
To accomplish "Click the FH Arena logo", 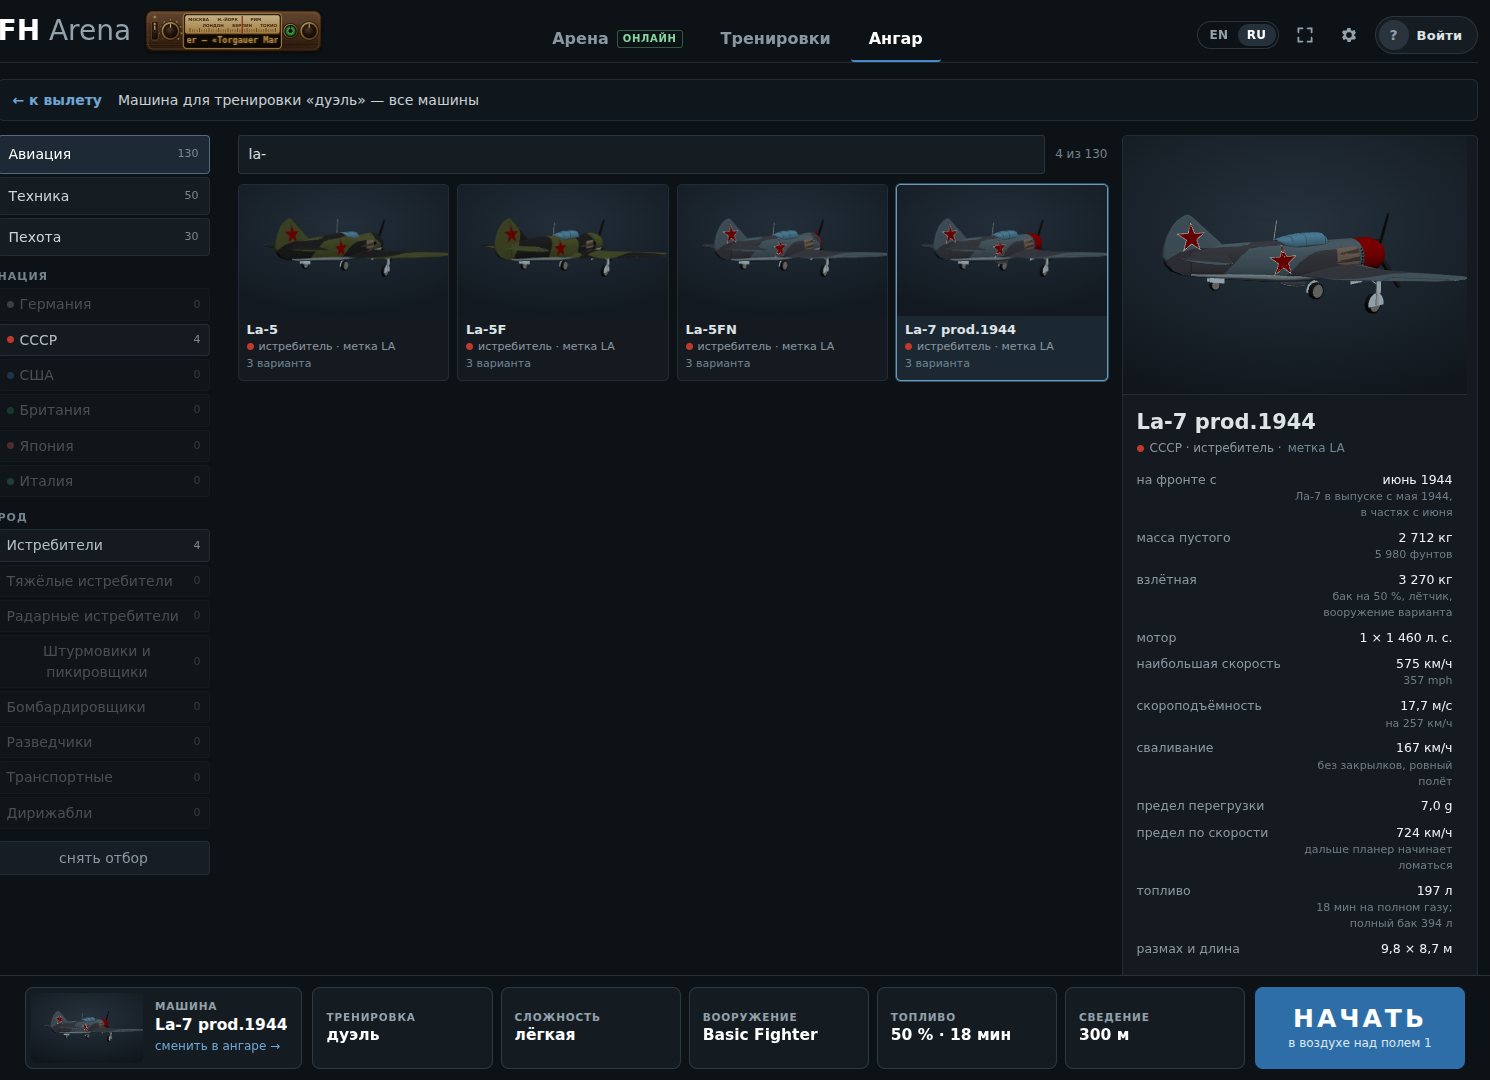I will coord(65,30).
